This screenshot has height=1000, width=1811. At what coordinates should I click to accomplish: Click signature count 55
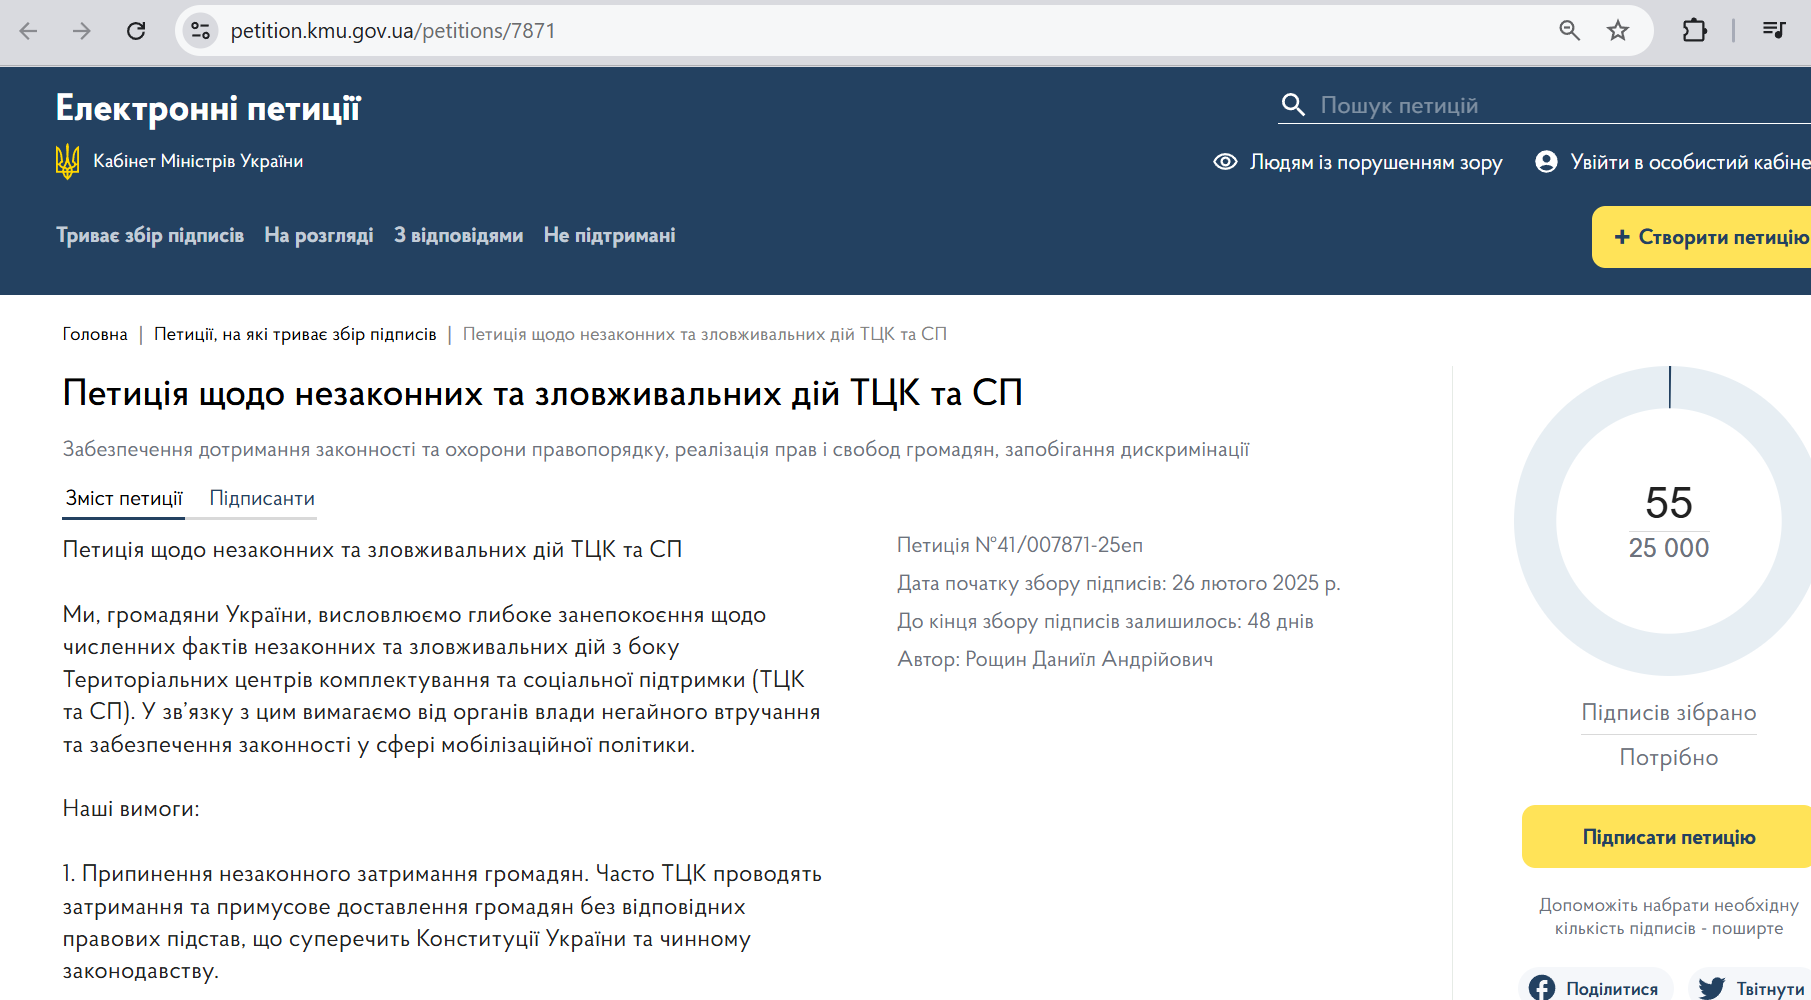(x=1669, y=502)
